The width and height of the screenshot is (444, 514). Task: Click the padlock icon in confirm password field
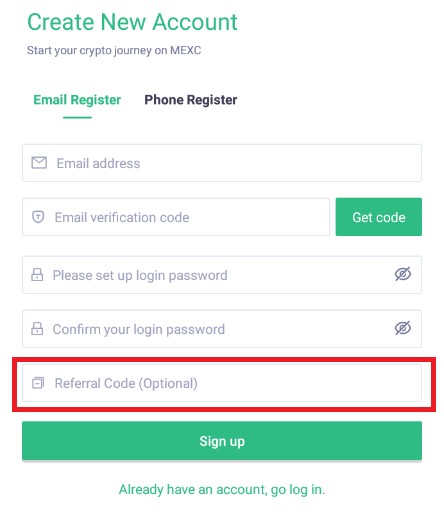pyautogui.click(x=37, y=329)
